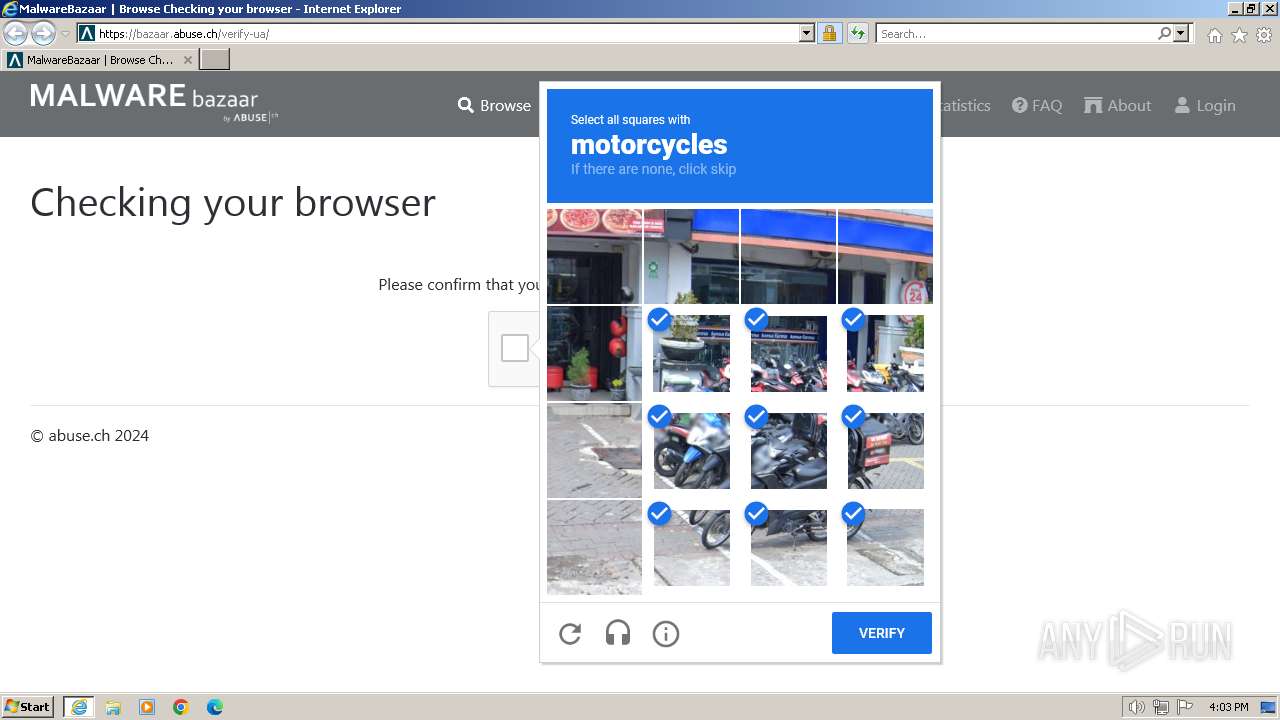Click into the URL address field

tap(447, 33)
